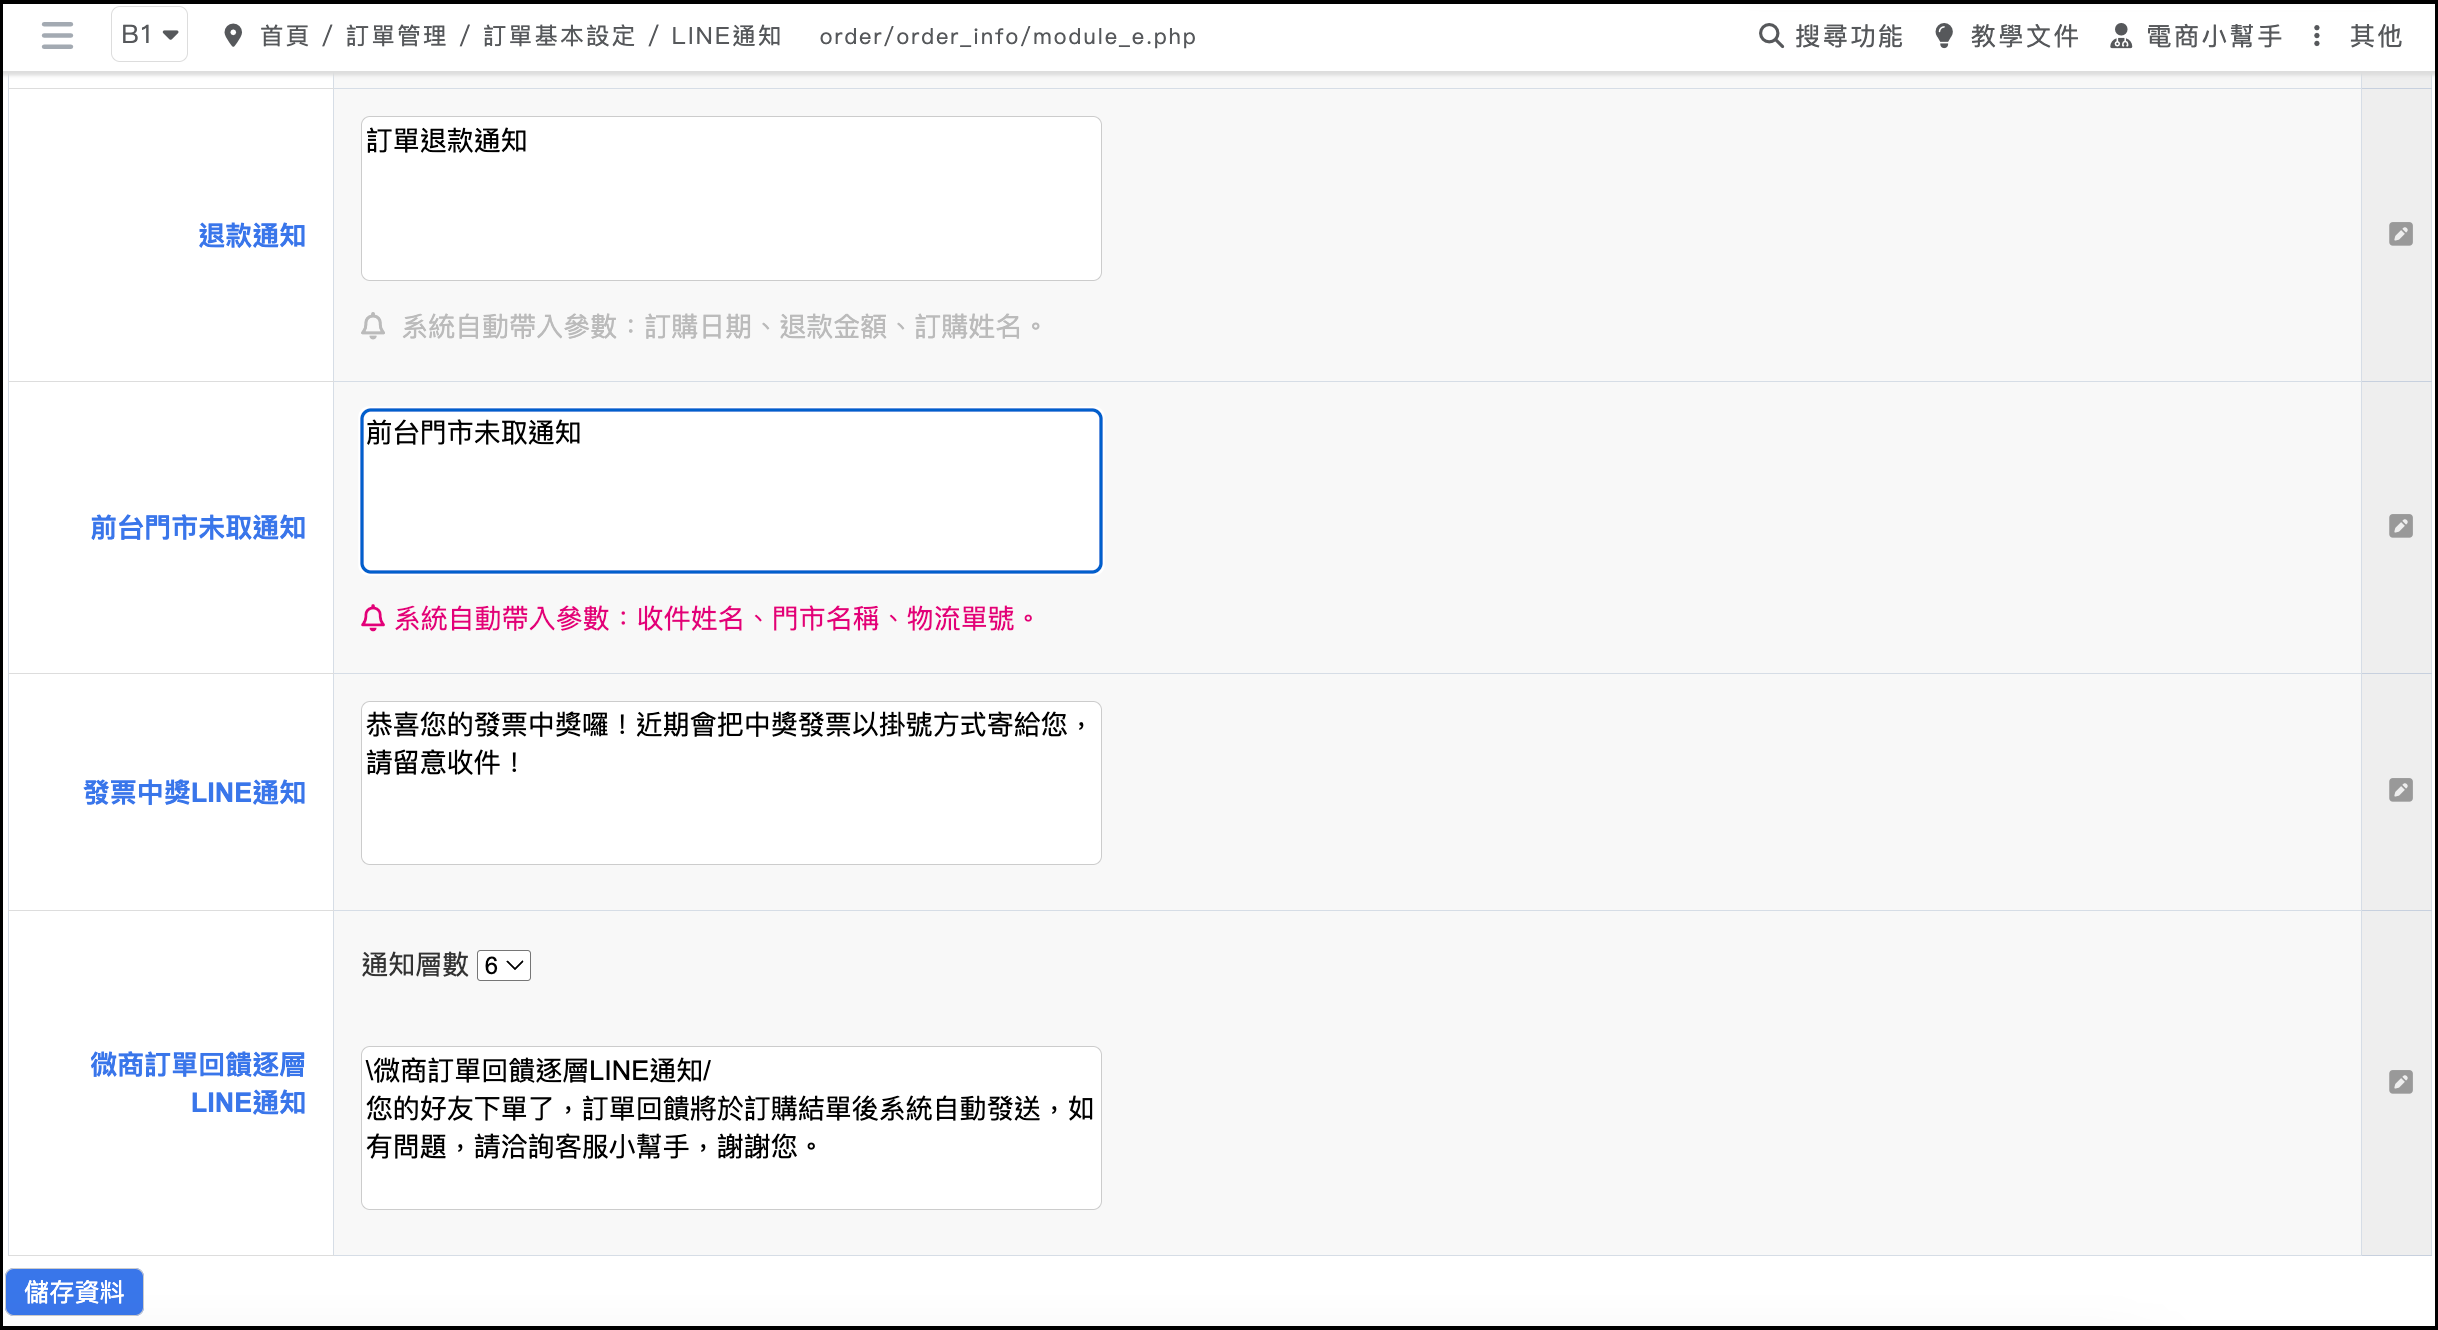Open 教學文件 tutorial documents
Image resolution: width=2438 pixels, height=1330 pixels.
point(2025,36)
